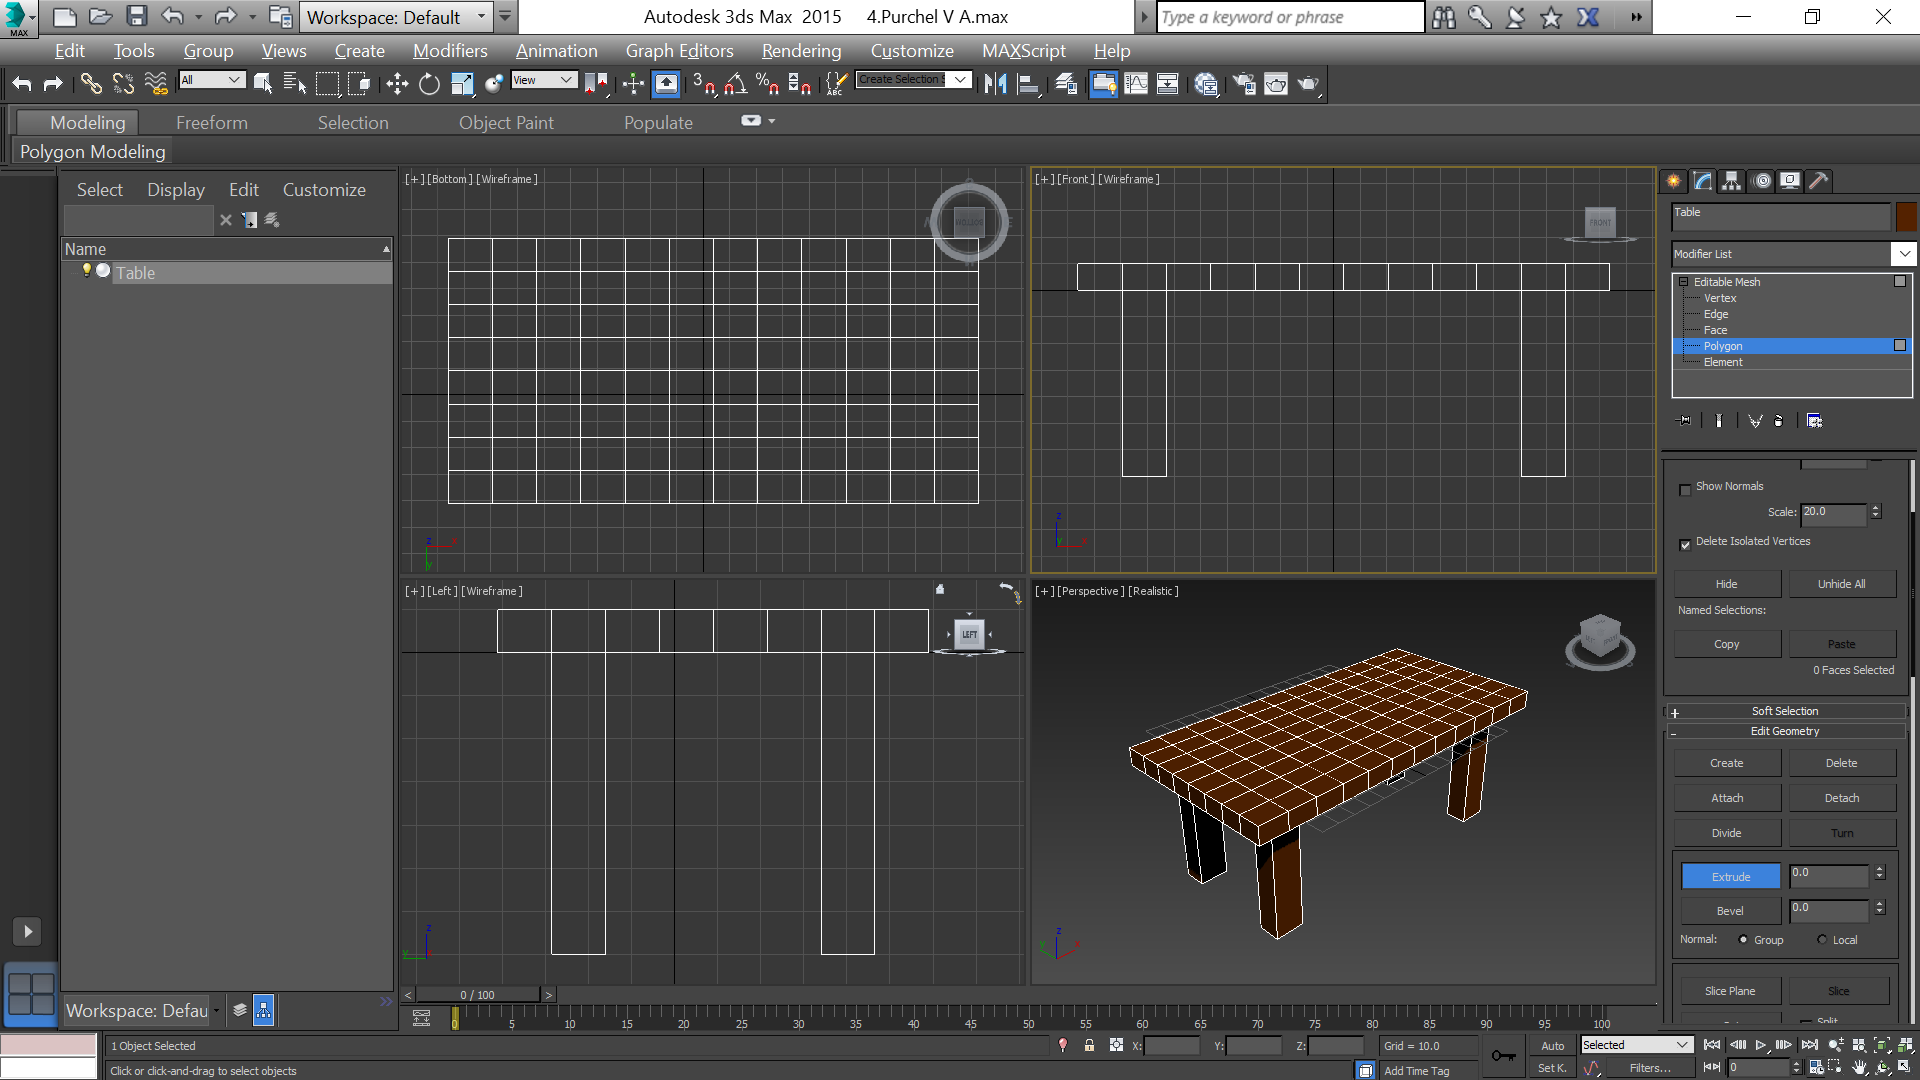Image resolution: width=1920 pixels, height=1080 pixels.
Task: Click the Extrude button
Action: click(1731, 877)
